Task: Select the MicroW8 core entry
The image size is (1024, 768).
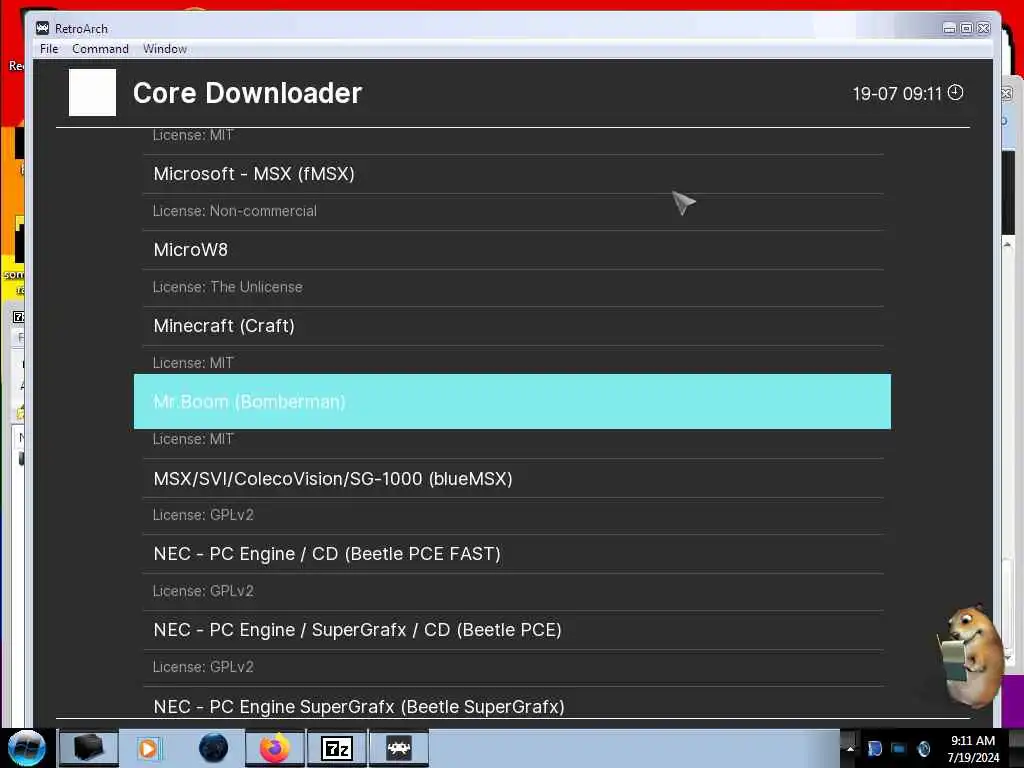Action: pos(513,249)
